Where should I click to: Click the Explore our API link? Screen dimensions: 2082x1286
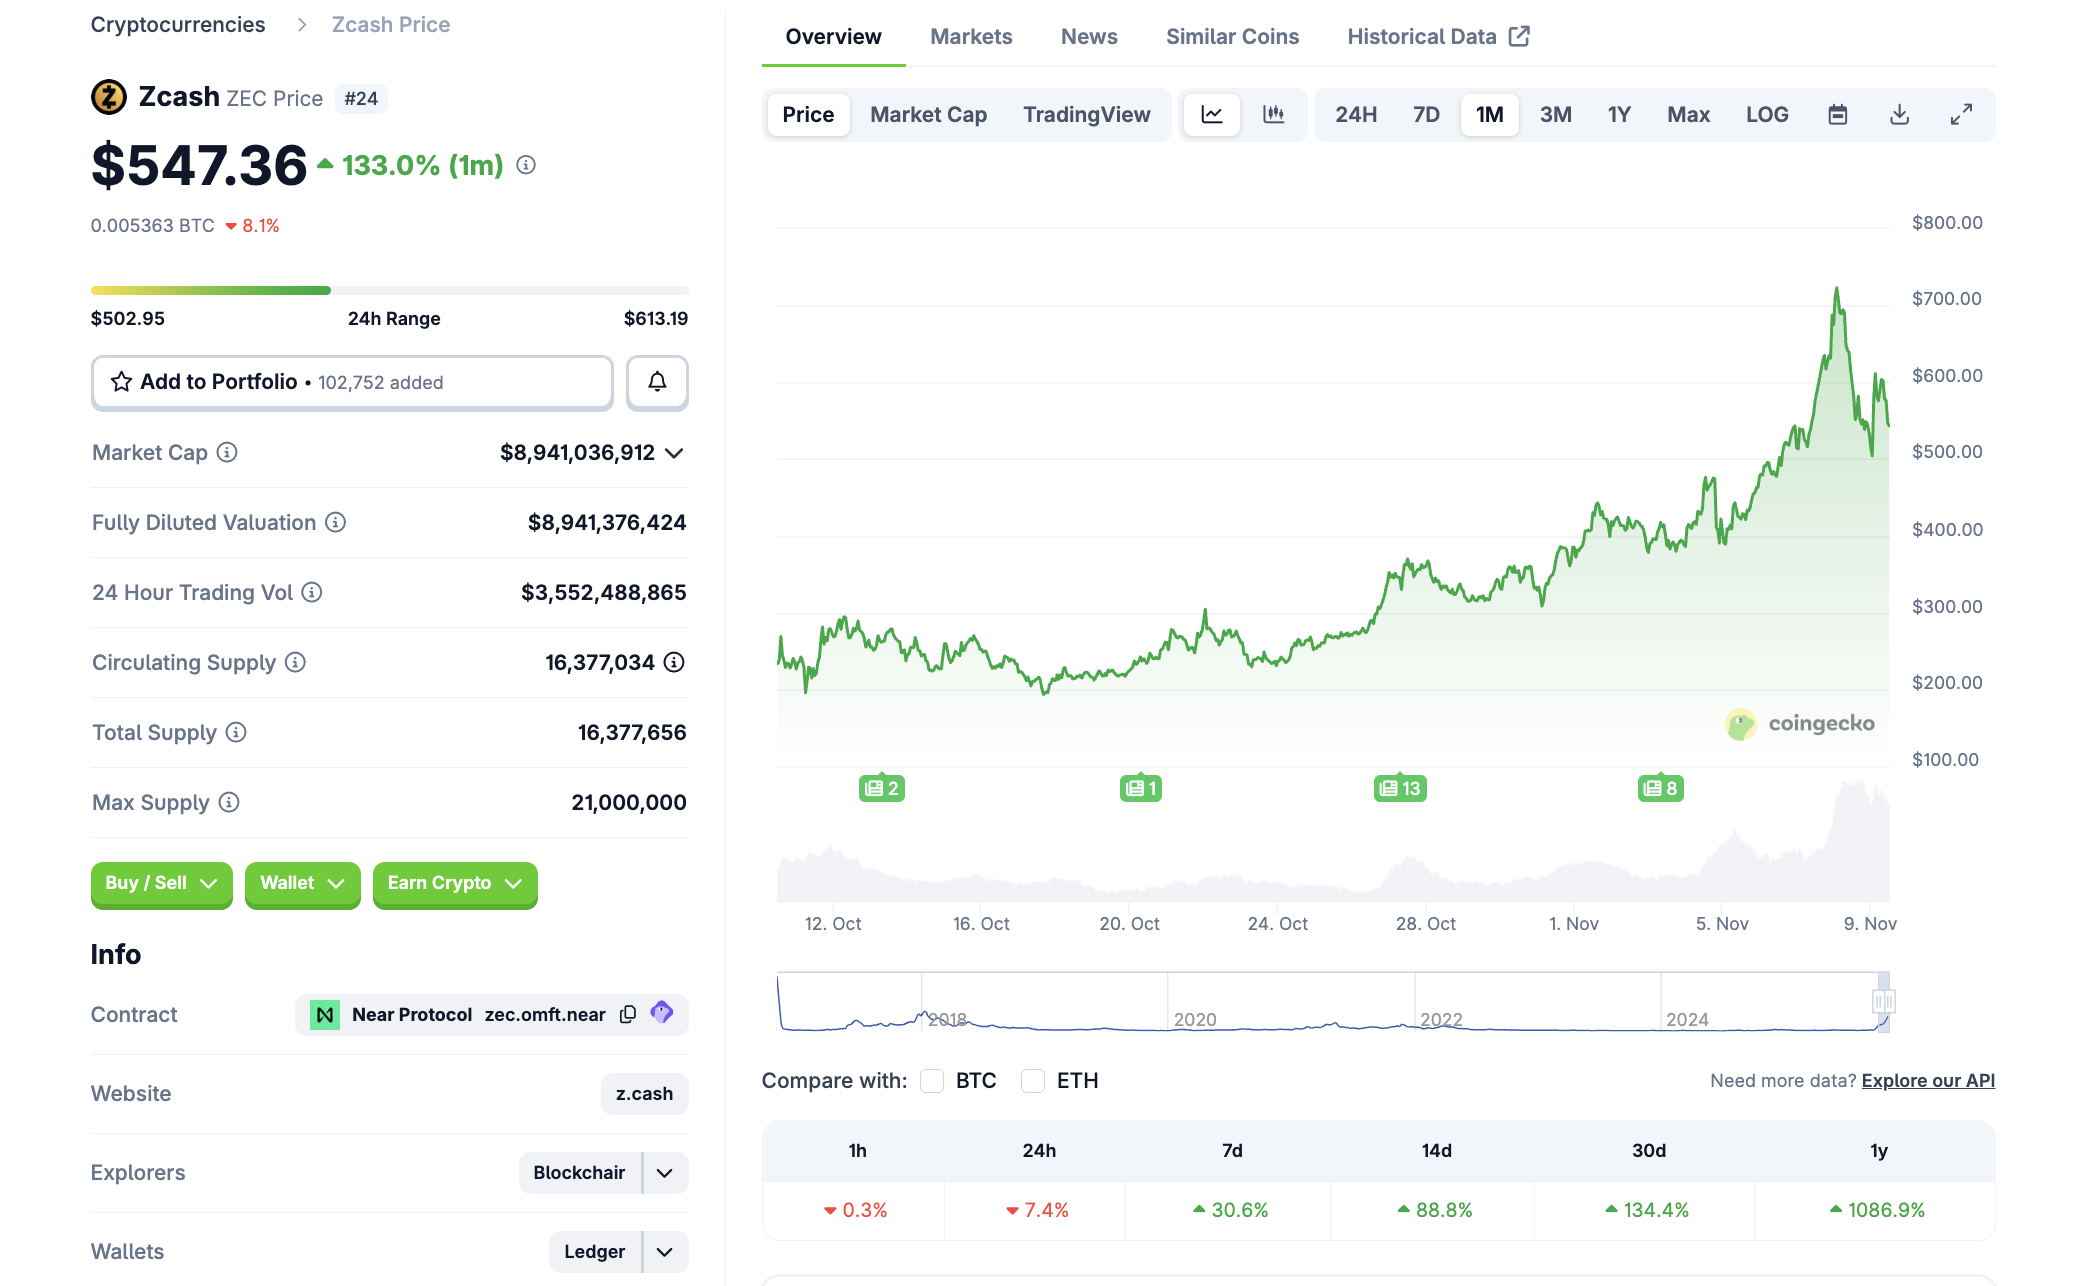tap(1927, 1081)
